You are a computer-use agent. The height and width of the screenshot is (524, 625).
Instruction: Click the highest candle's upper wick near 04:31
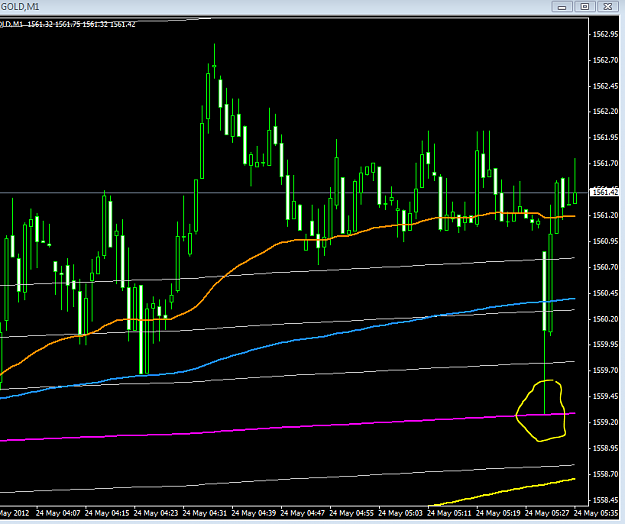[214, 54]
